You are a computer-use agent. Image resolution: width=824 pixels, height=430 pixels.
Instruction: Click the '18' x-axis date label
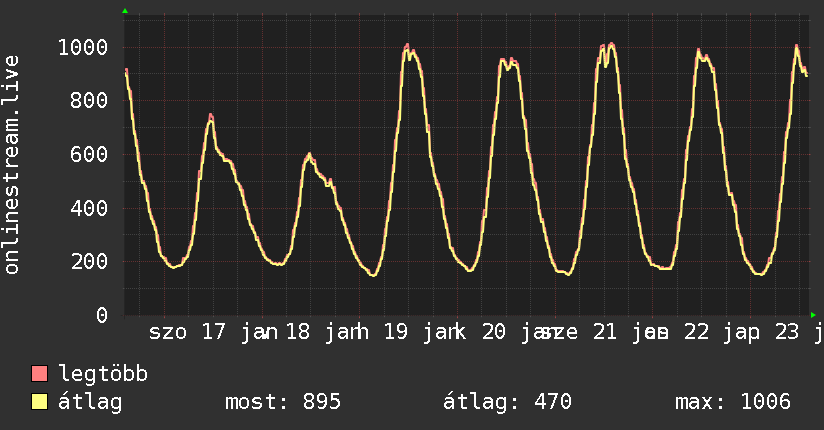tap(298, 332)
